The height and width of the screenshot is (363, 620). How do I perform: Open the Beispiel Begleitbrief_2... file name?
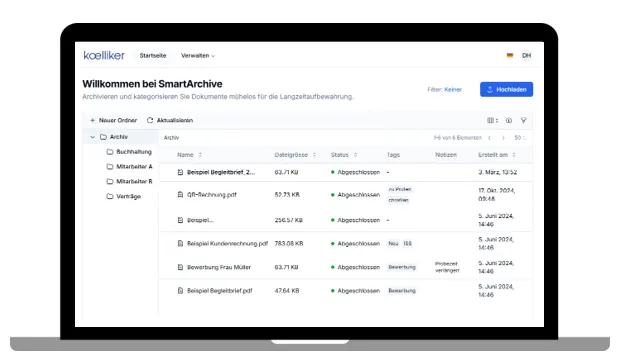(x=221, y=172)
